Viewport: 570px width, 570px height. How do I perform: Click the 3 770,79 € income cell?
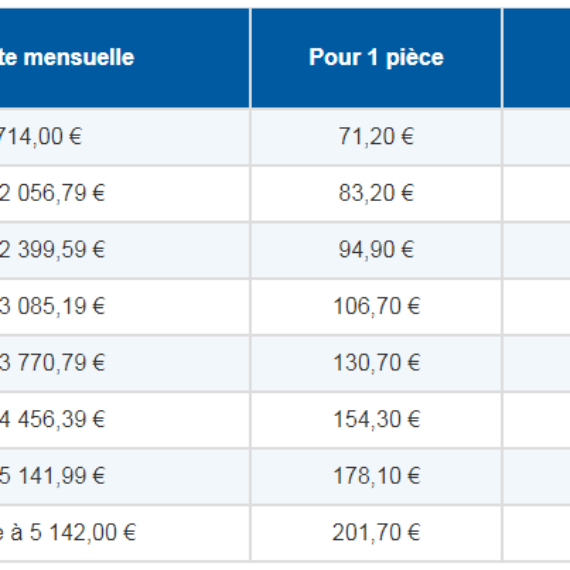125,363
